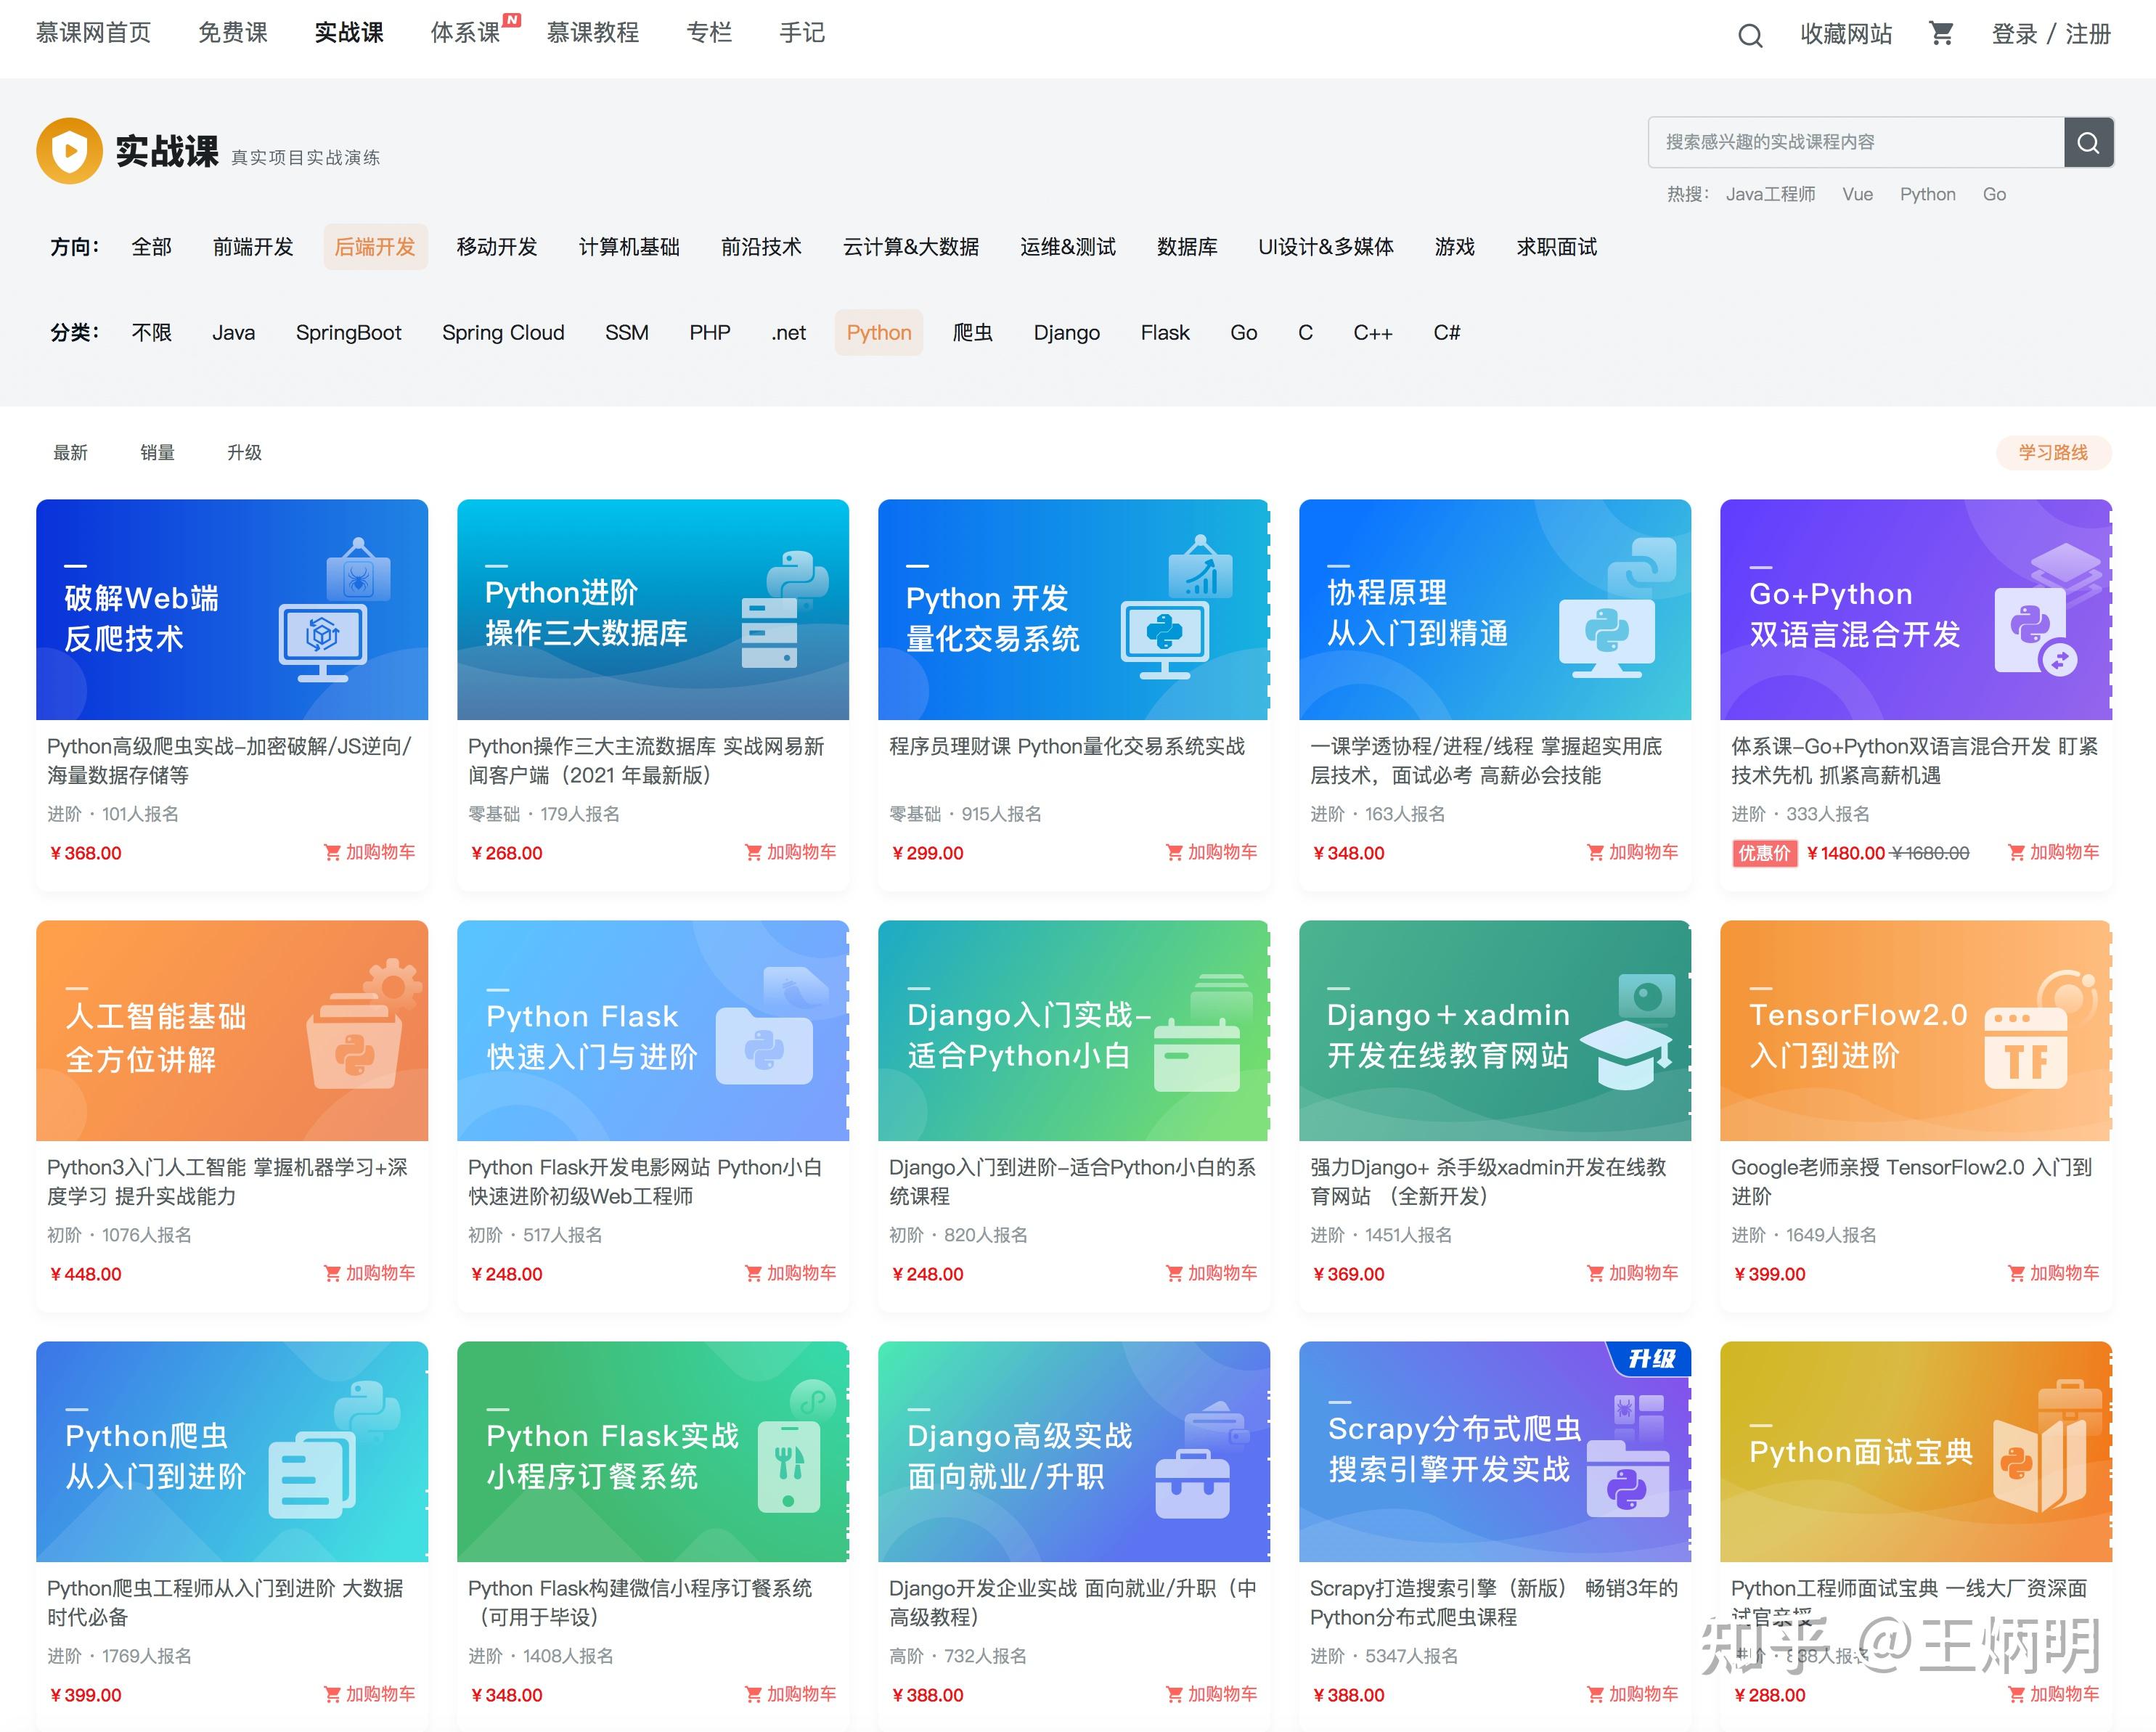Sort courses by 销量
Viewport: 2156px width, 1732px height.
[x=157, y=453]
